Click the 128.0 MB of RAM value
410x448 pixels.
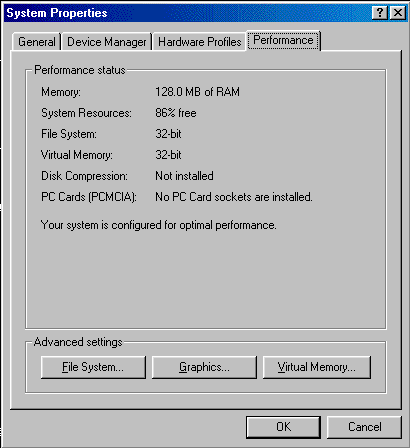coord(197,92)
